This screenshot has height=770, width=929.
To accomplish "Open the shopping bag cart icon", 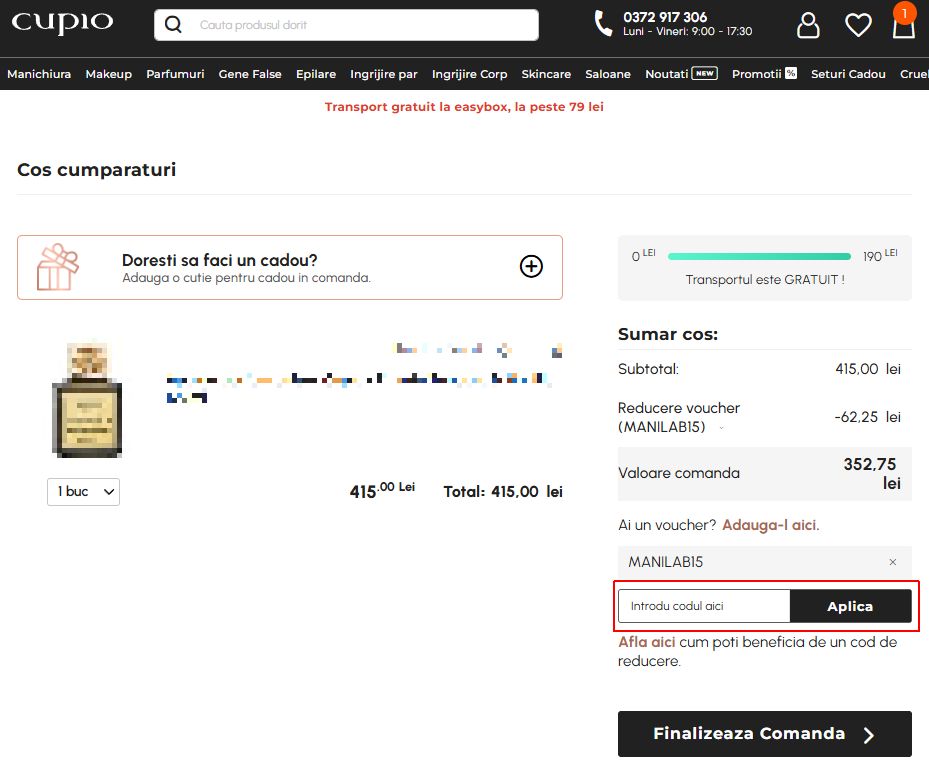I will pos(904,23).
